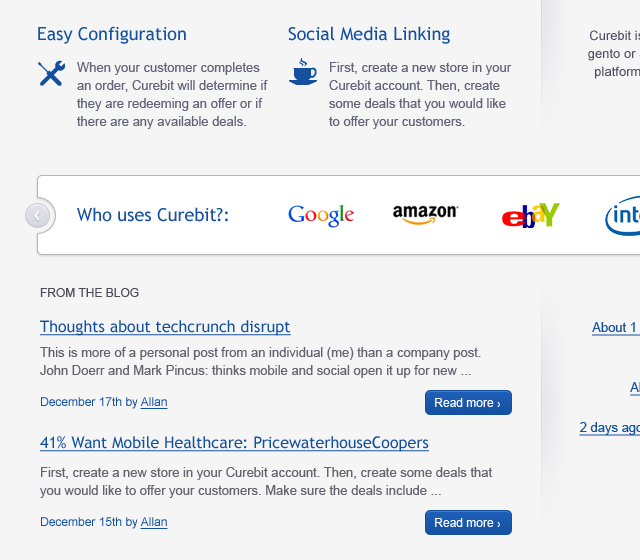The width and height of the screenshot is (640, 560).
Task: Click the wrench and screwdriver configuration icon
Action: click(x=51, y=74)
